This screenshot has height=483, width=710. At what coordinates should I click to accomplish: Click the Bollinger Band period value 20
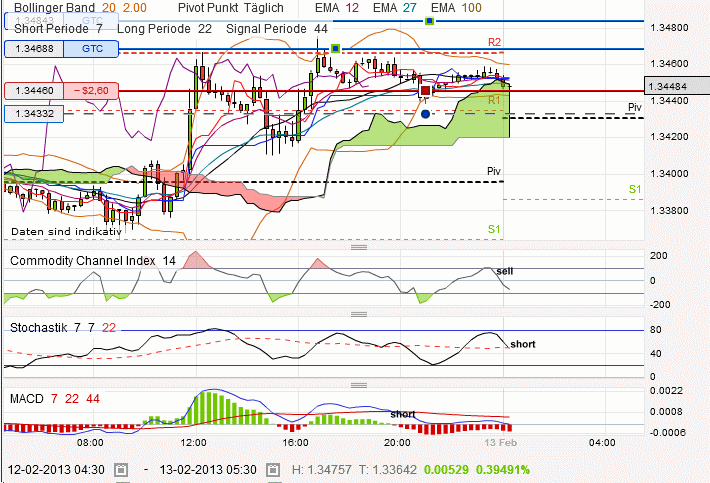click(x=109, y=8)
